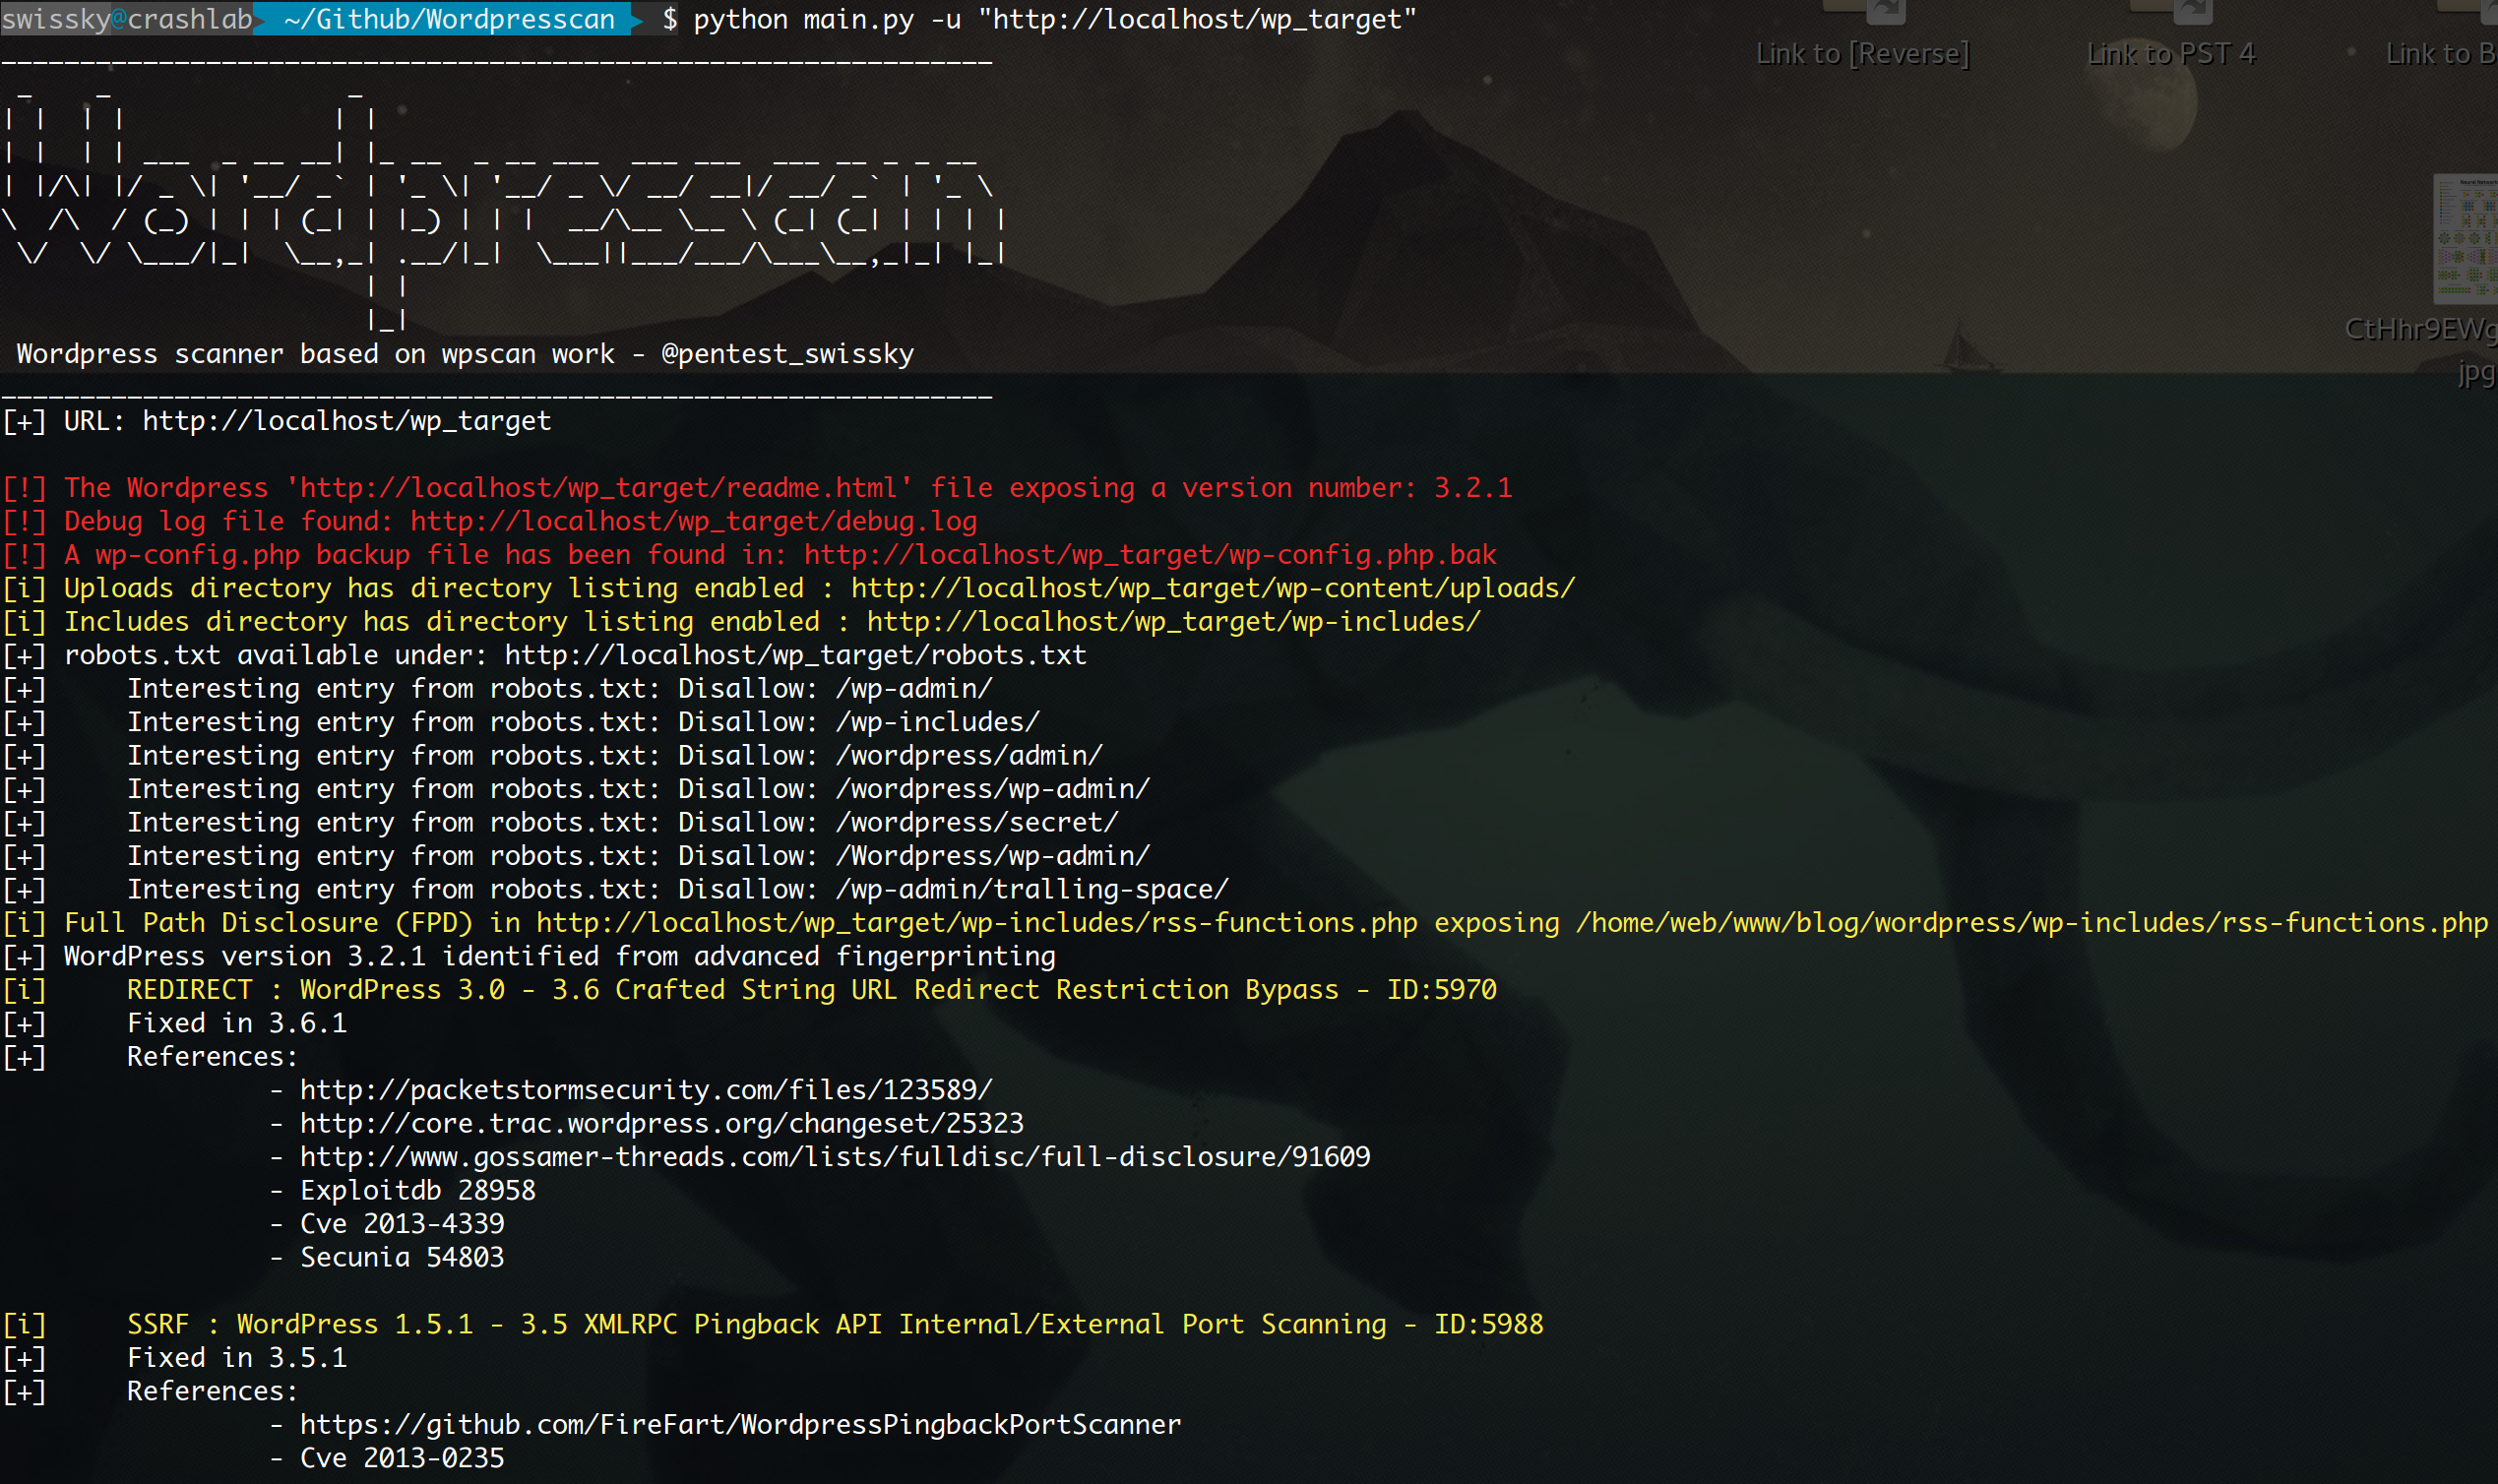Click 'swissky@crashlab' in the prompt
The image size is (2498, 1484).
(x=127, y=19)
